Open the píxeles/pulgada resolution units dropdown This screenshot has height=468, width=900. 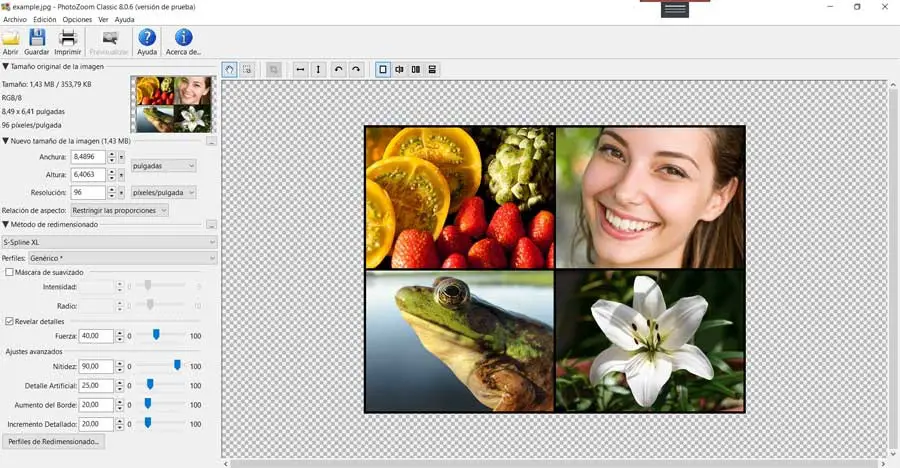tap(164, 192)
